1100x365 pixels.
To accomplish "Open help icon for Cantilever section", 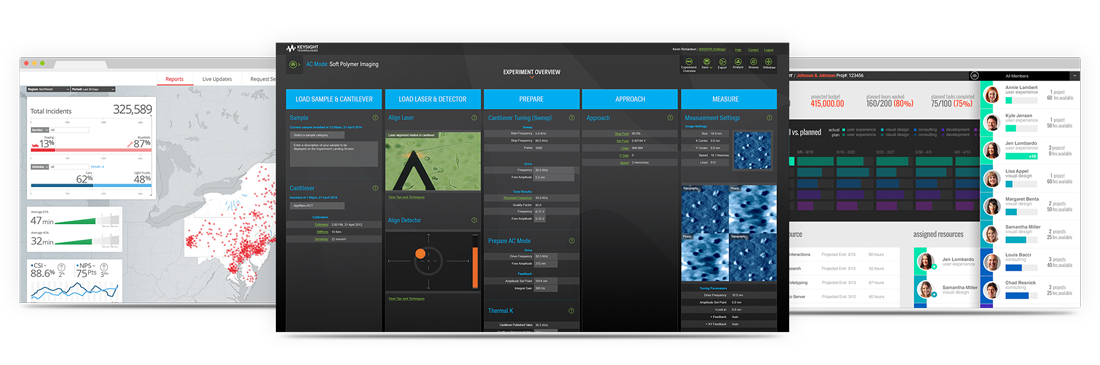I will pyautogui.click(x=375, y=188).
